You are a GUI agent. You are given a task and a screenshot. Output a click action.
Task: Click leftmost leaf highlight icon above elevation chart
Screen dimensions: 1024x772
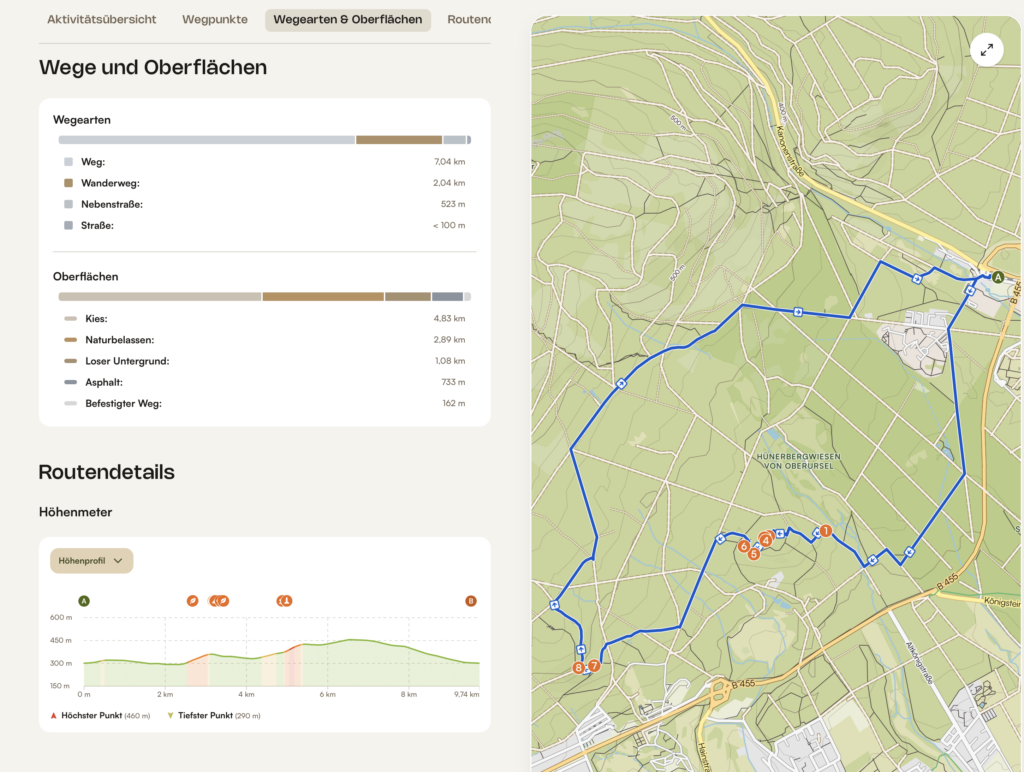click(x=192, y=601)
